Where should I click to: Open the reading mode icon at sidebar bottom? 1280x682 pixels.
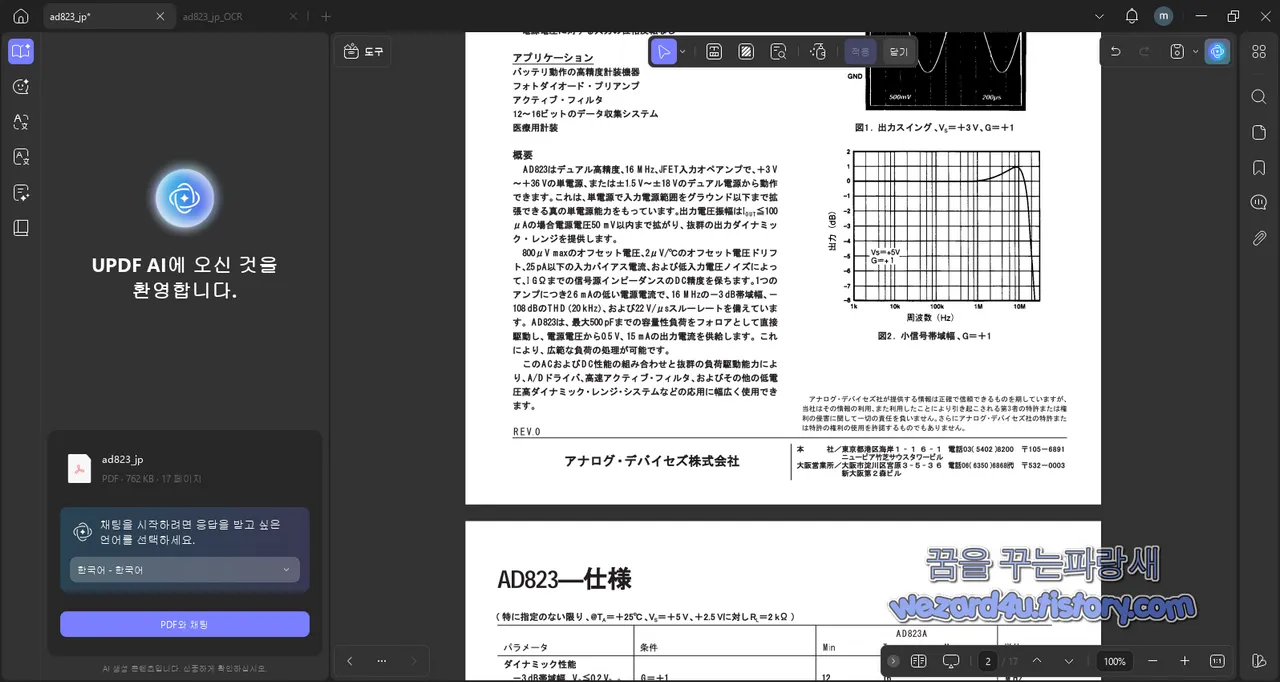20,228
